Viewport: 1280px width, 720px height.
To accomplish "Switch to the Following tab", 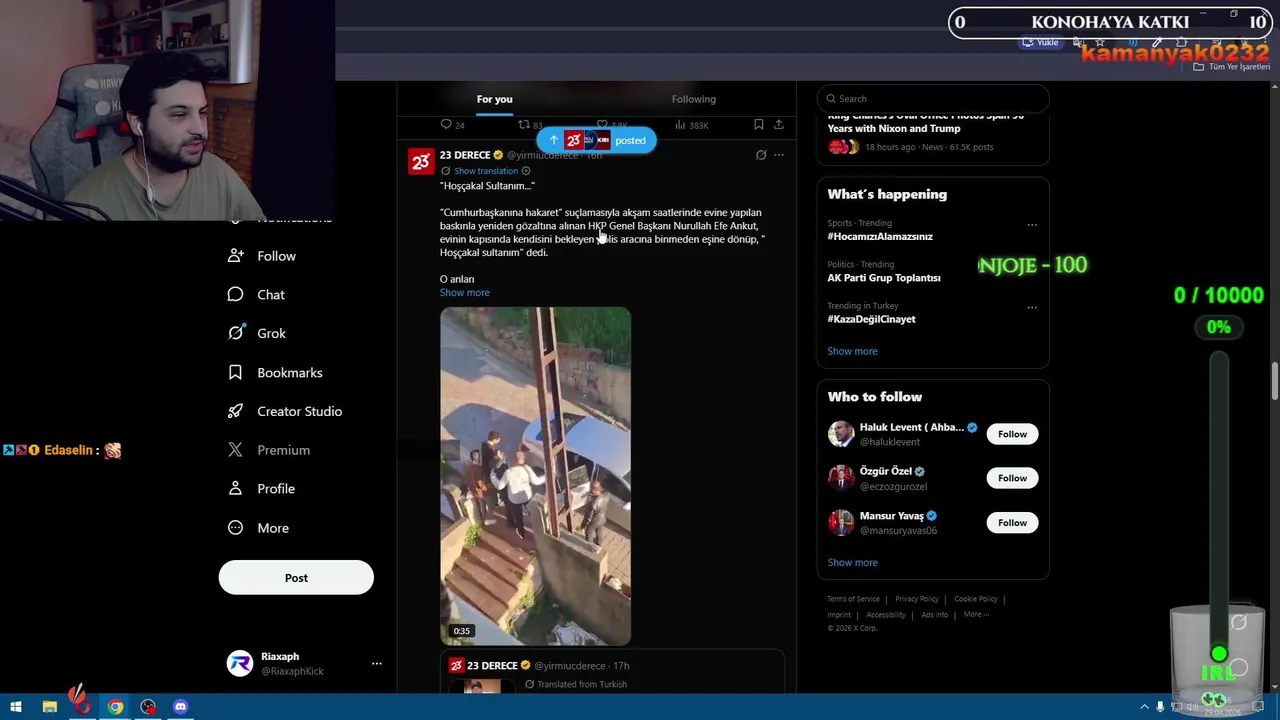I will [694, 99].
